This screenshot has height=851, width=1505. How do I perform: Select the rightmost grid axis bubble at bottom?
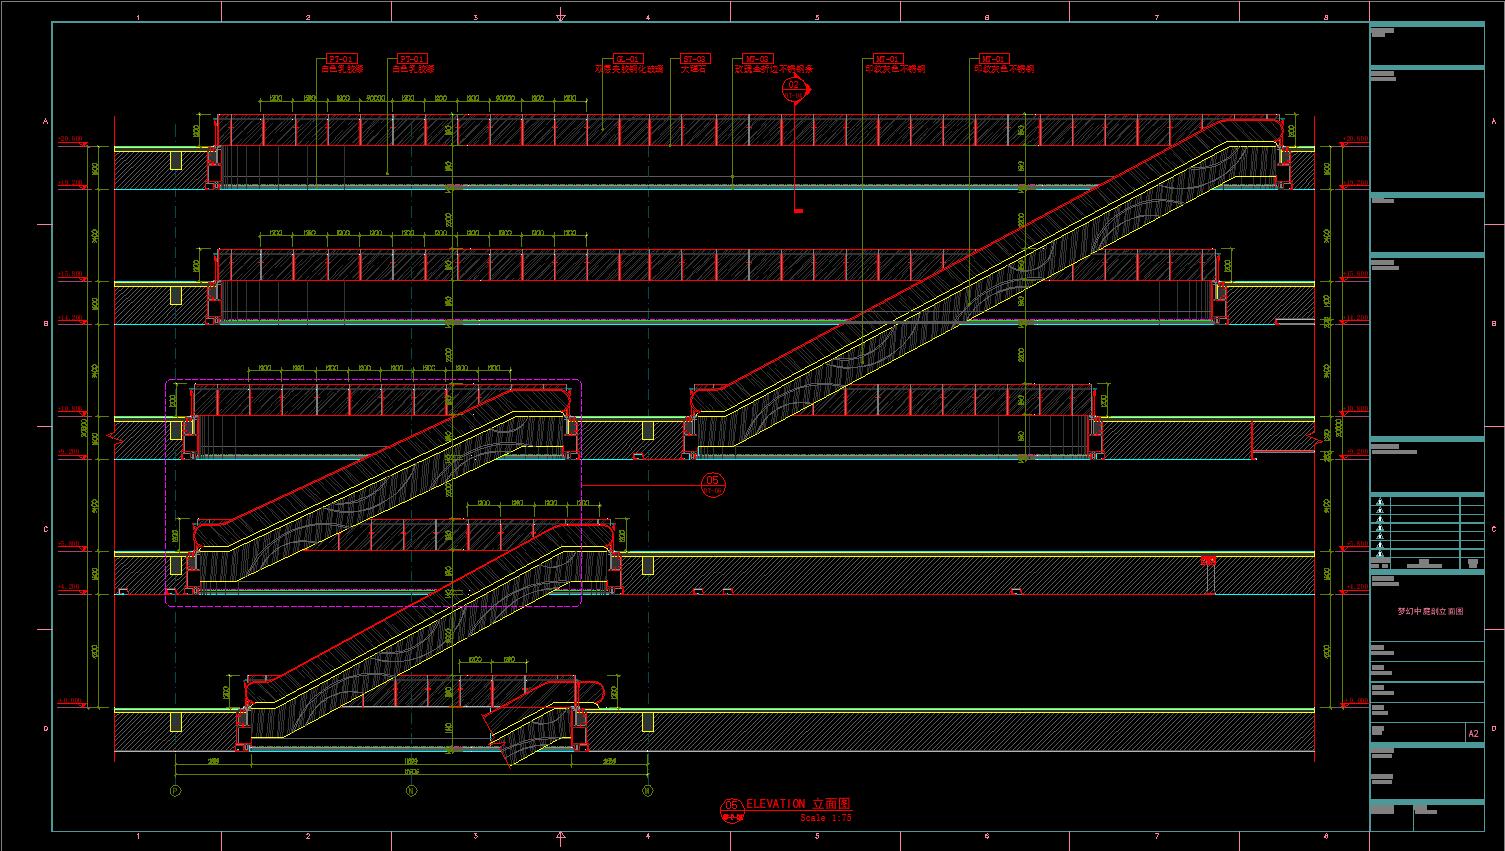pos(647,791)
